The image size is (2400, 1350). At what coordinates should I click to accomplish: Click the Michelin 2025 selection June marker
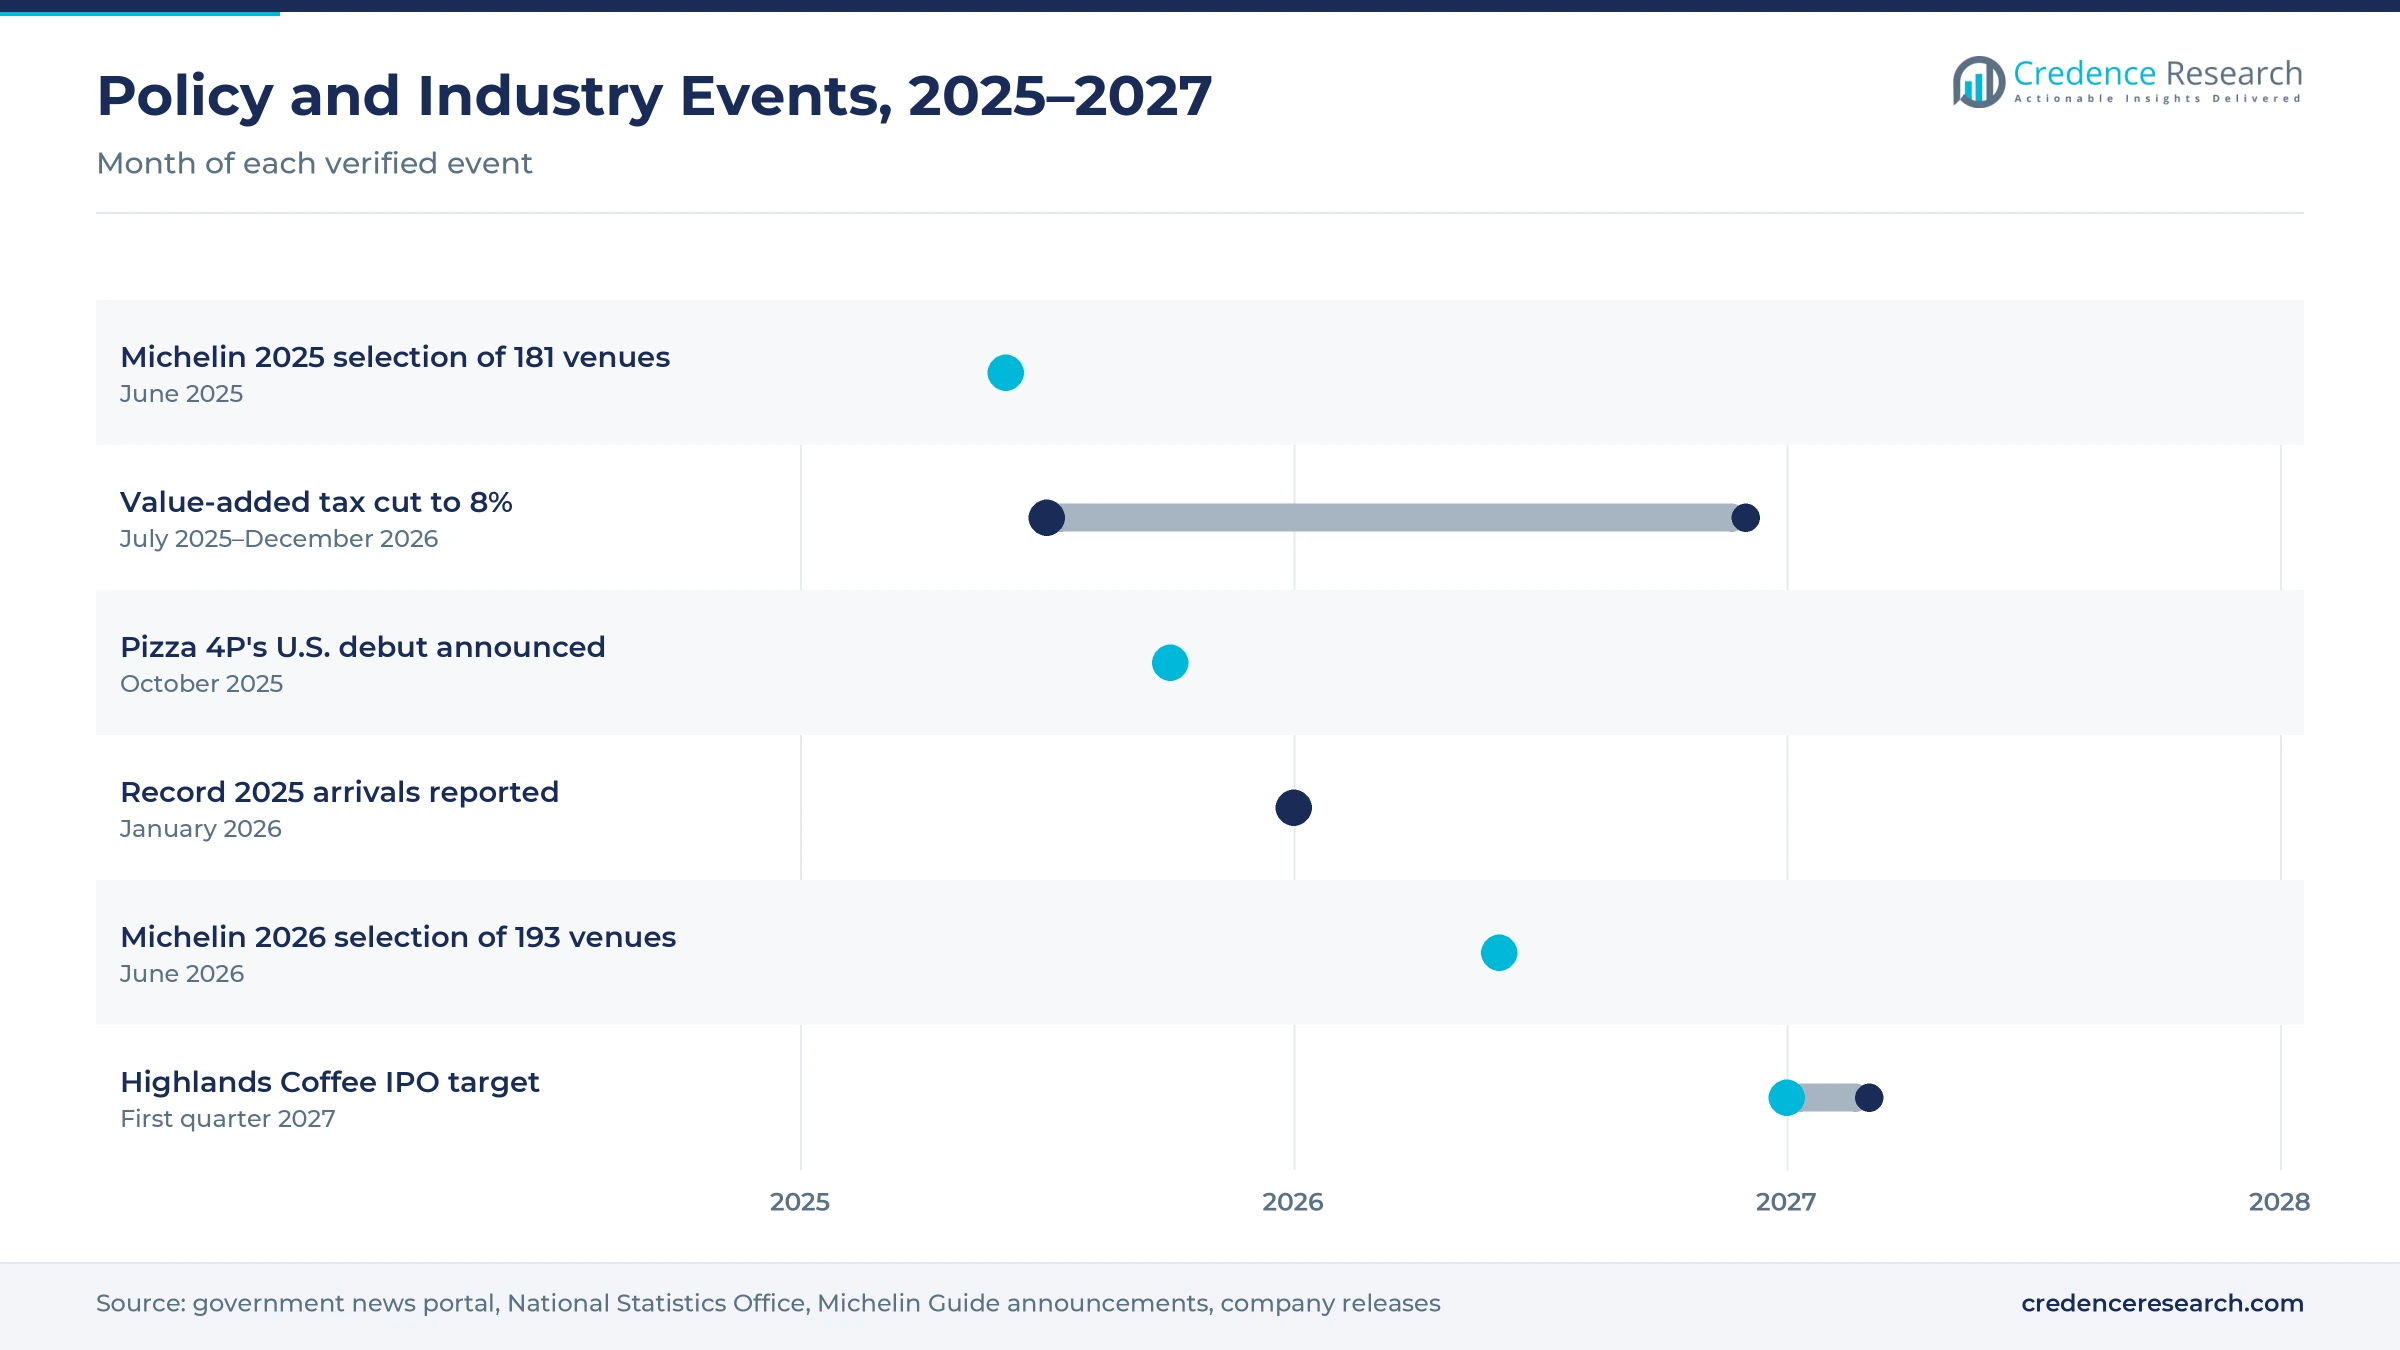pyautogui.click(x=1005, y=373)
